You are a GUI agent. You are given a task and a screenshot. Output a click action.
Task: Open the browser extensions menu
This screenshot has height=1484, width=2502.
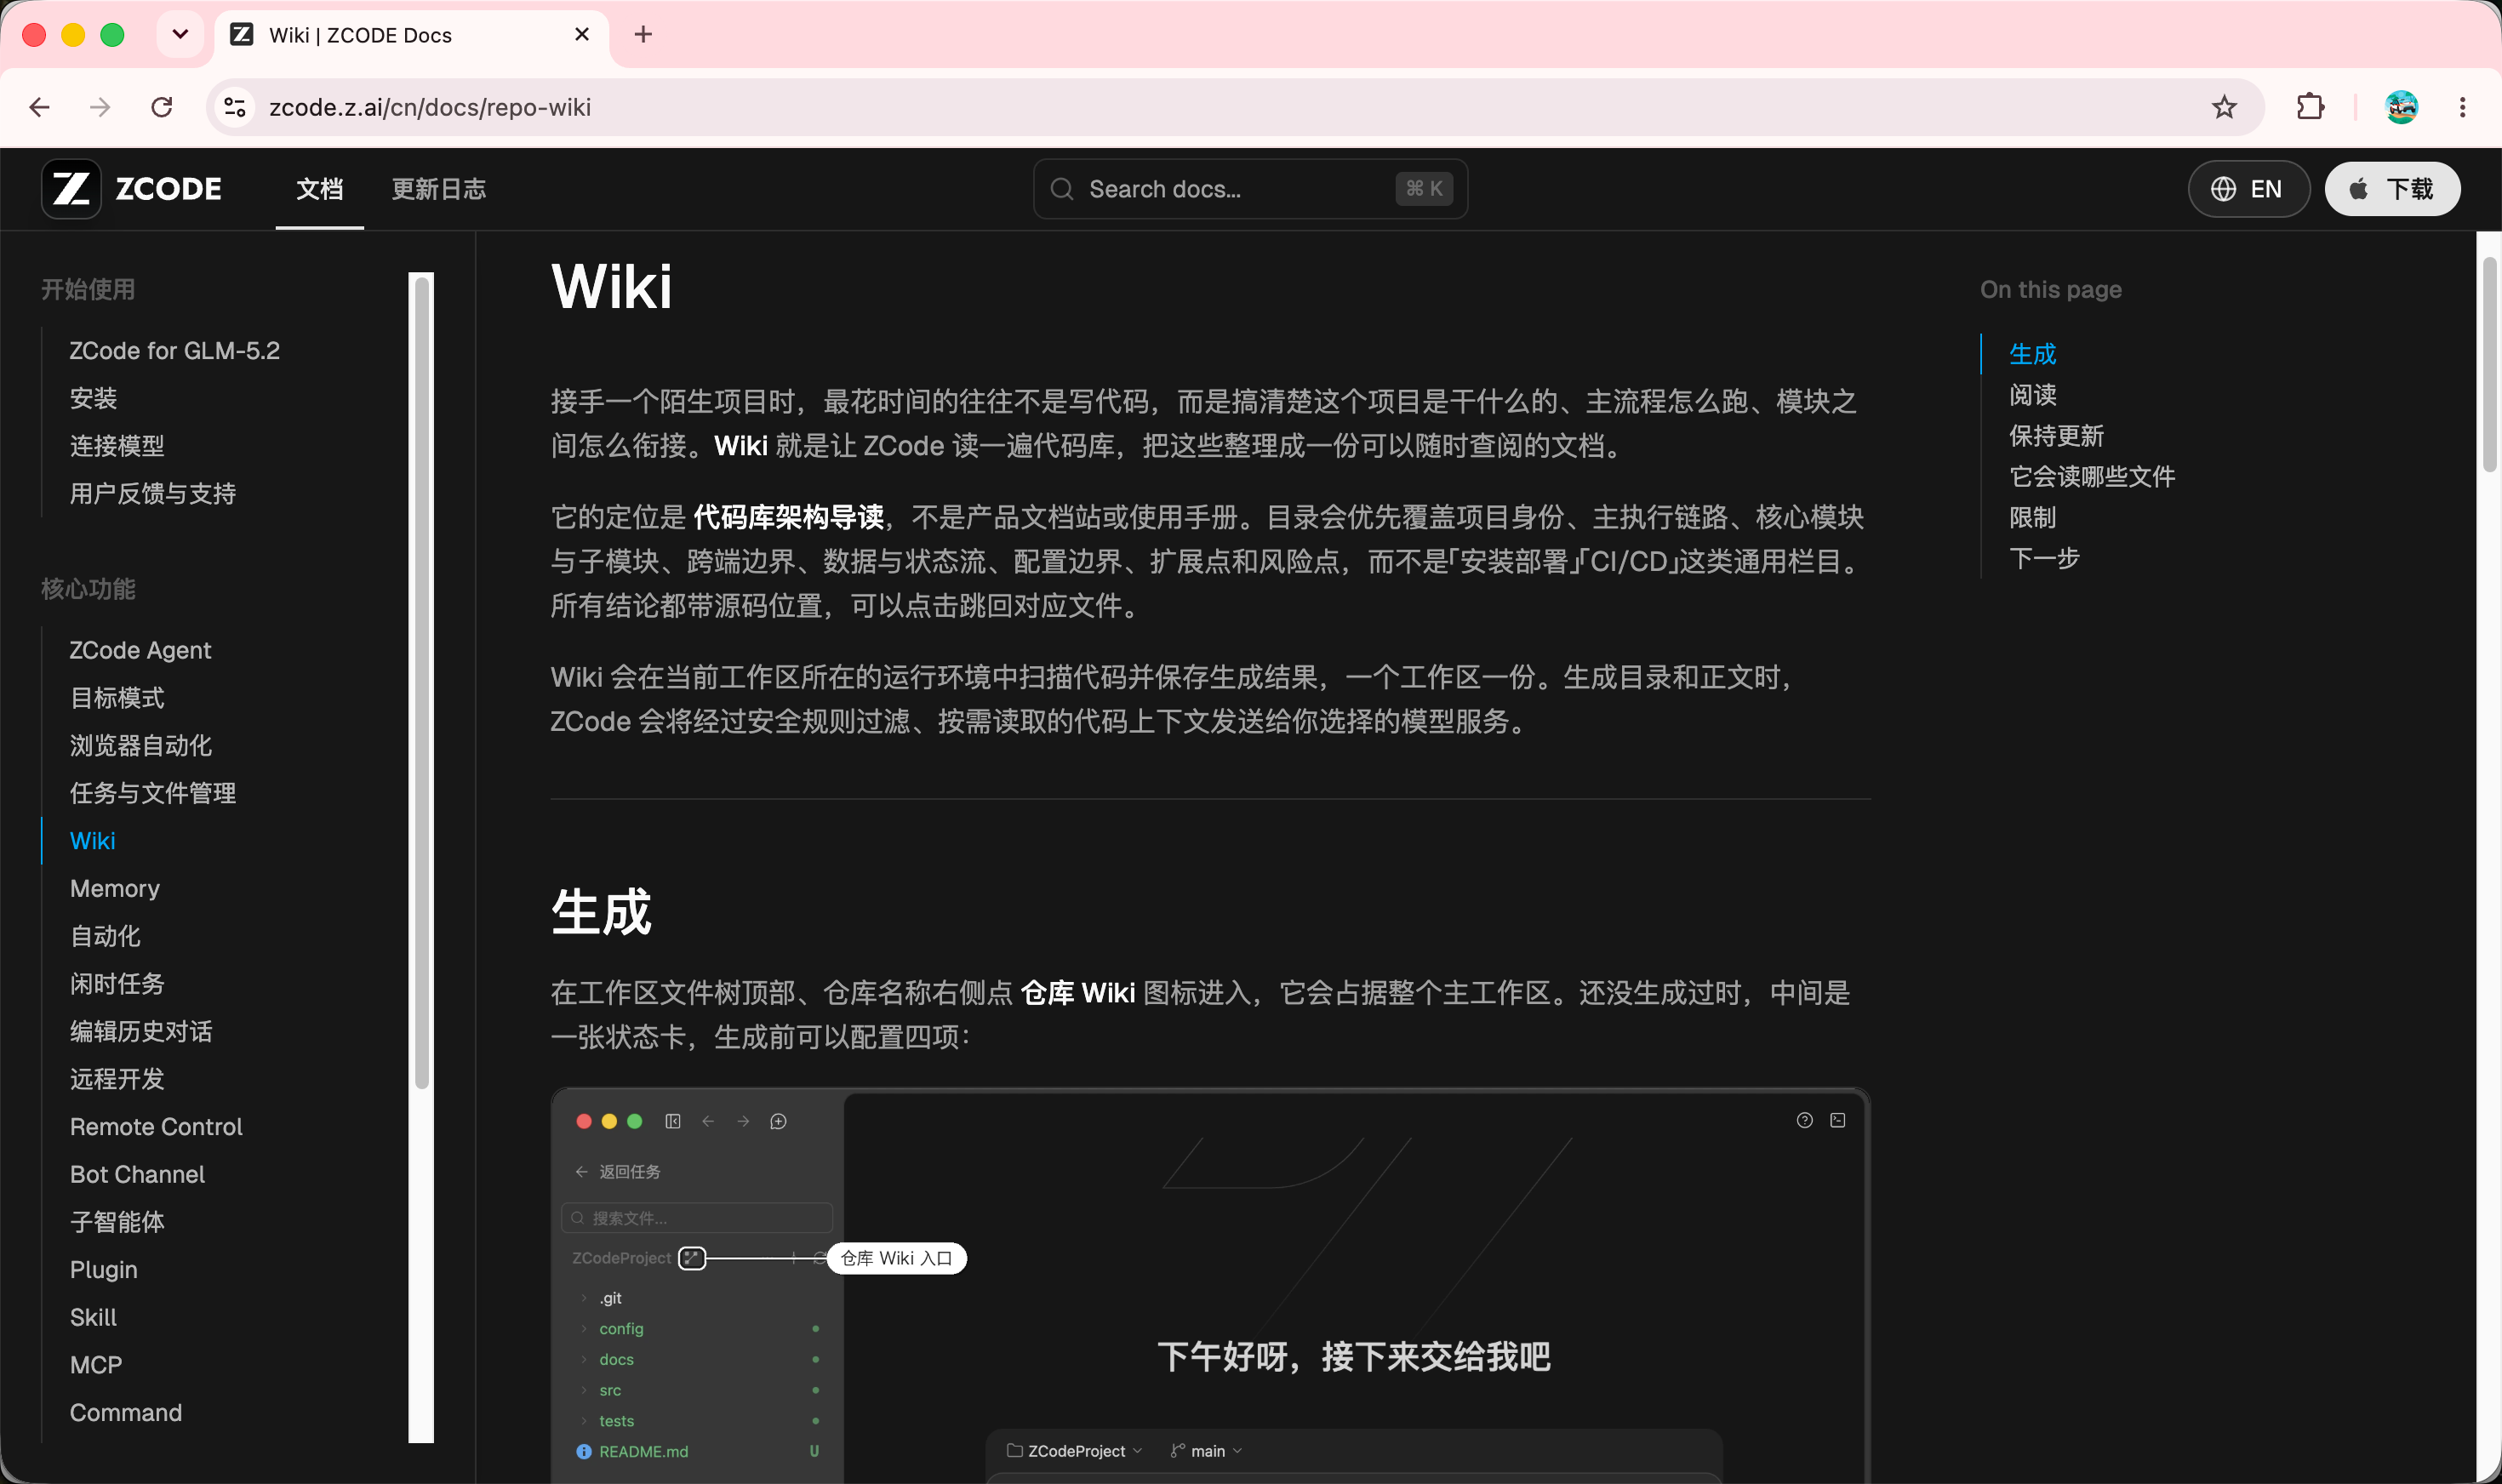(x=2310, y=107)
